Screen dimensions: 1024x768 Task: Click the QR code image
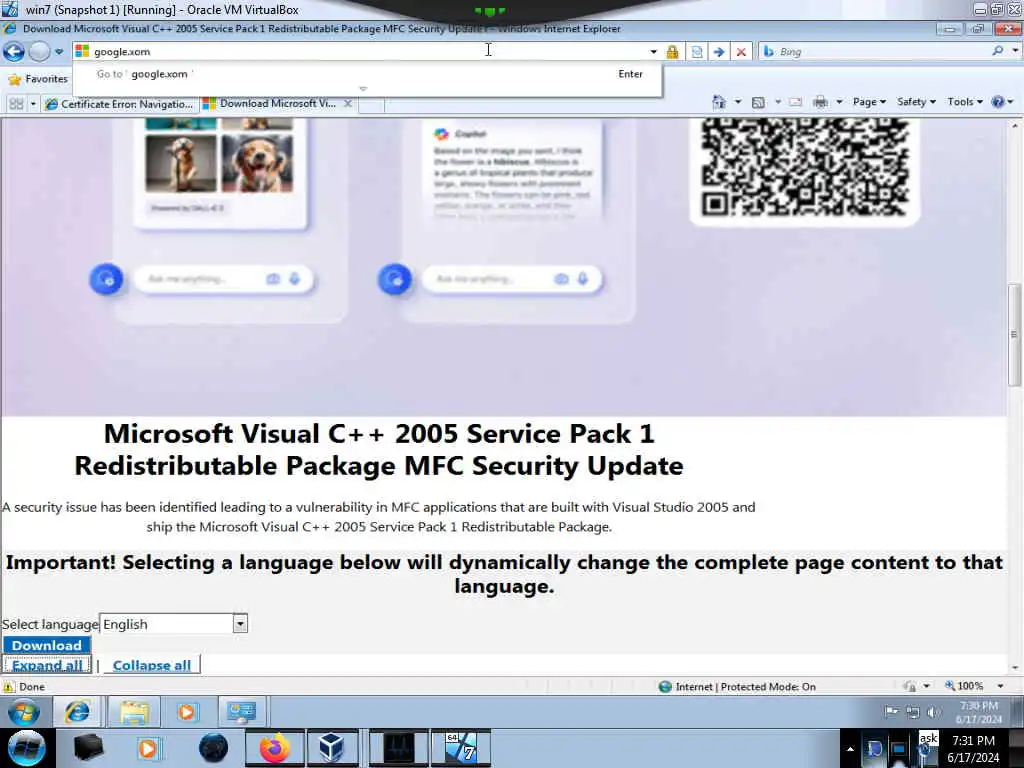click(805, 168)
